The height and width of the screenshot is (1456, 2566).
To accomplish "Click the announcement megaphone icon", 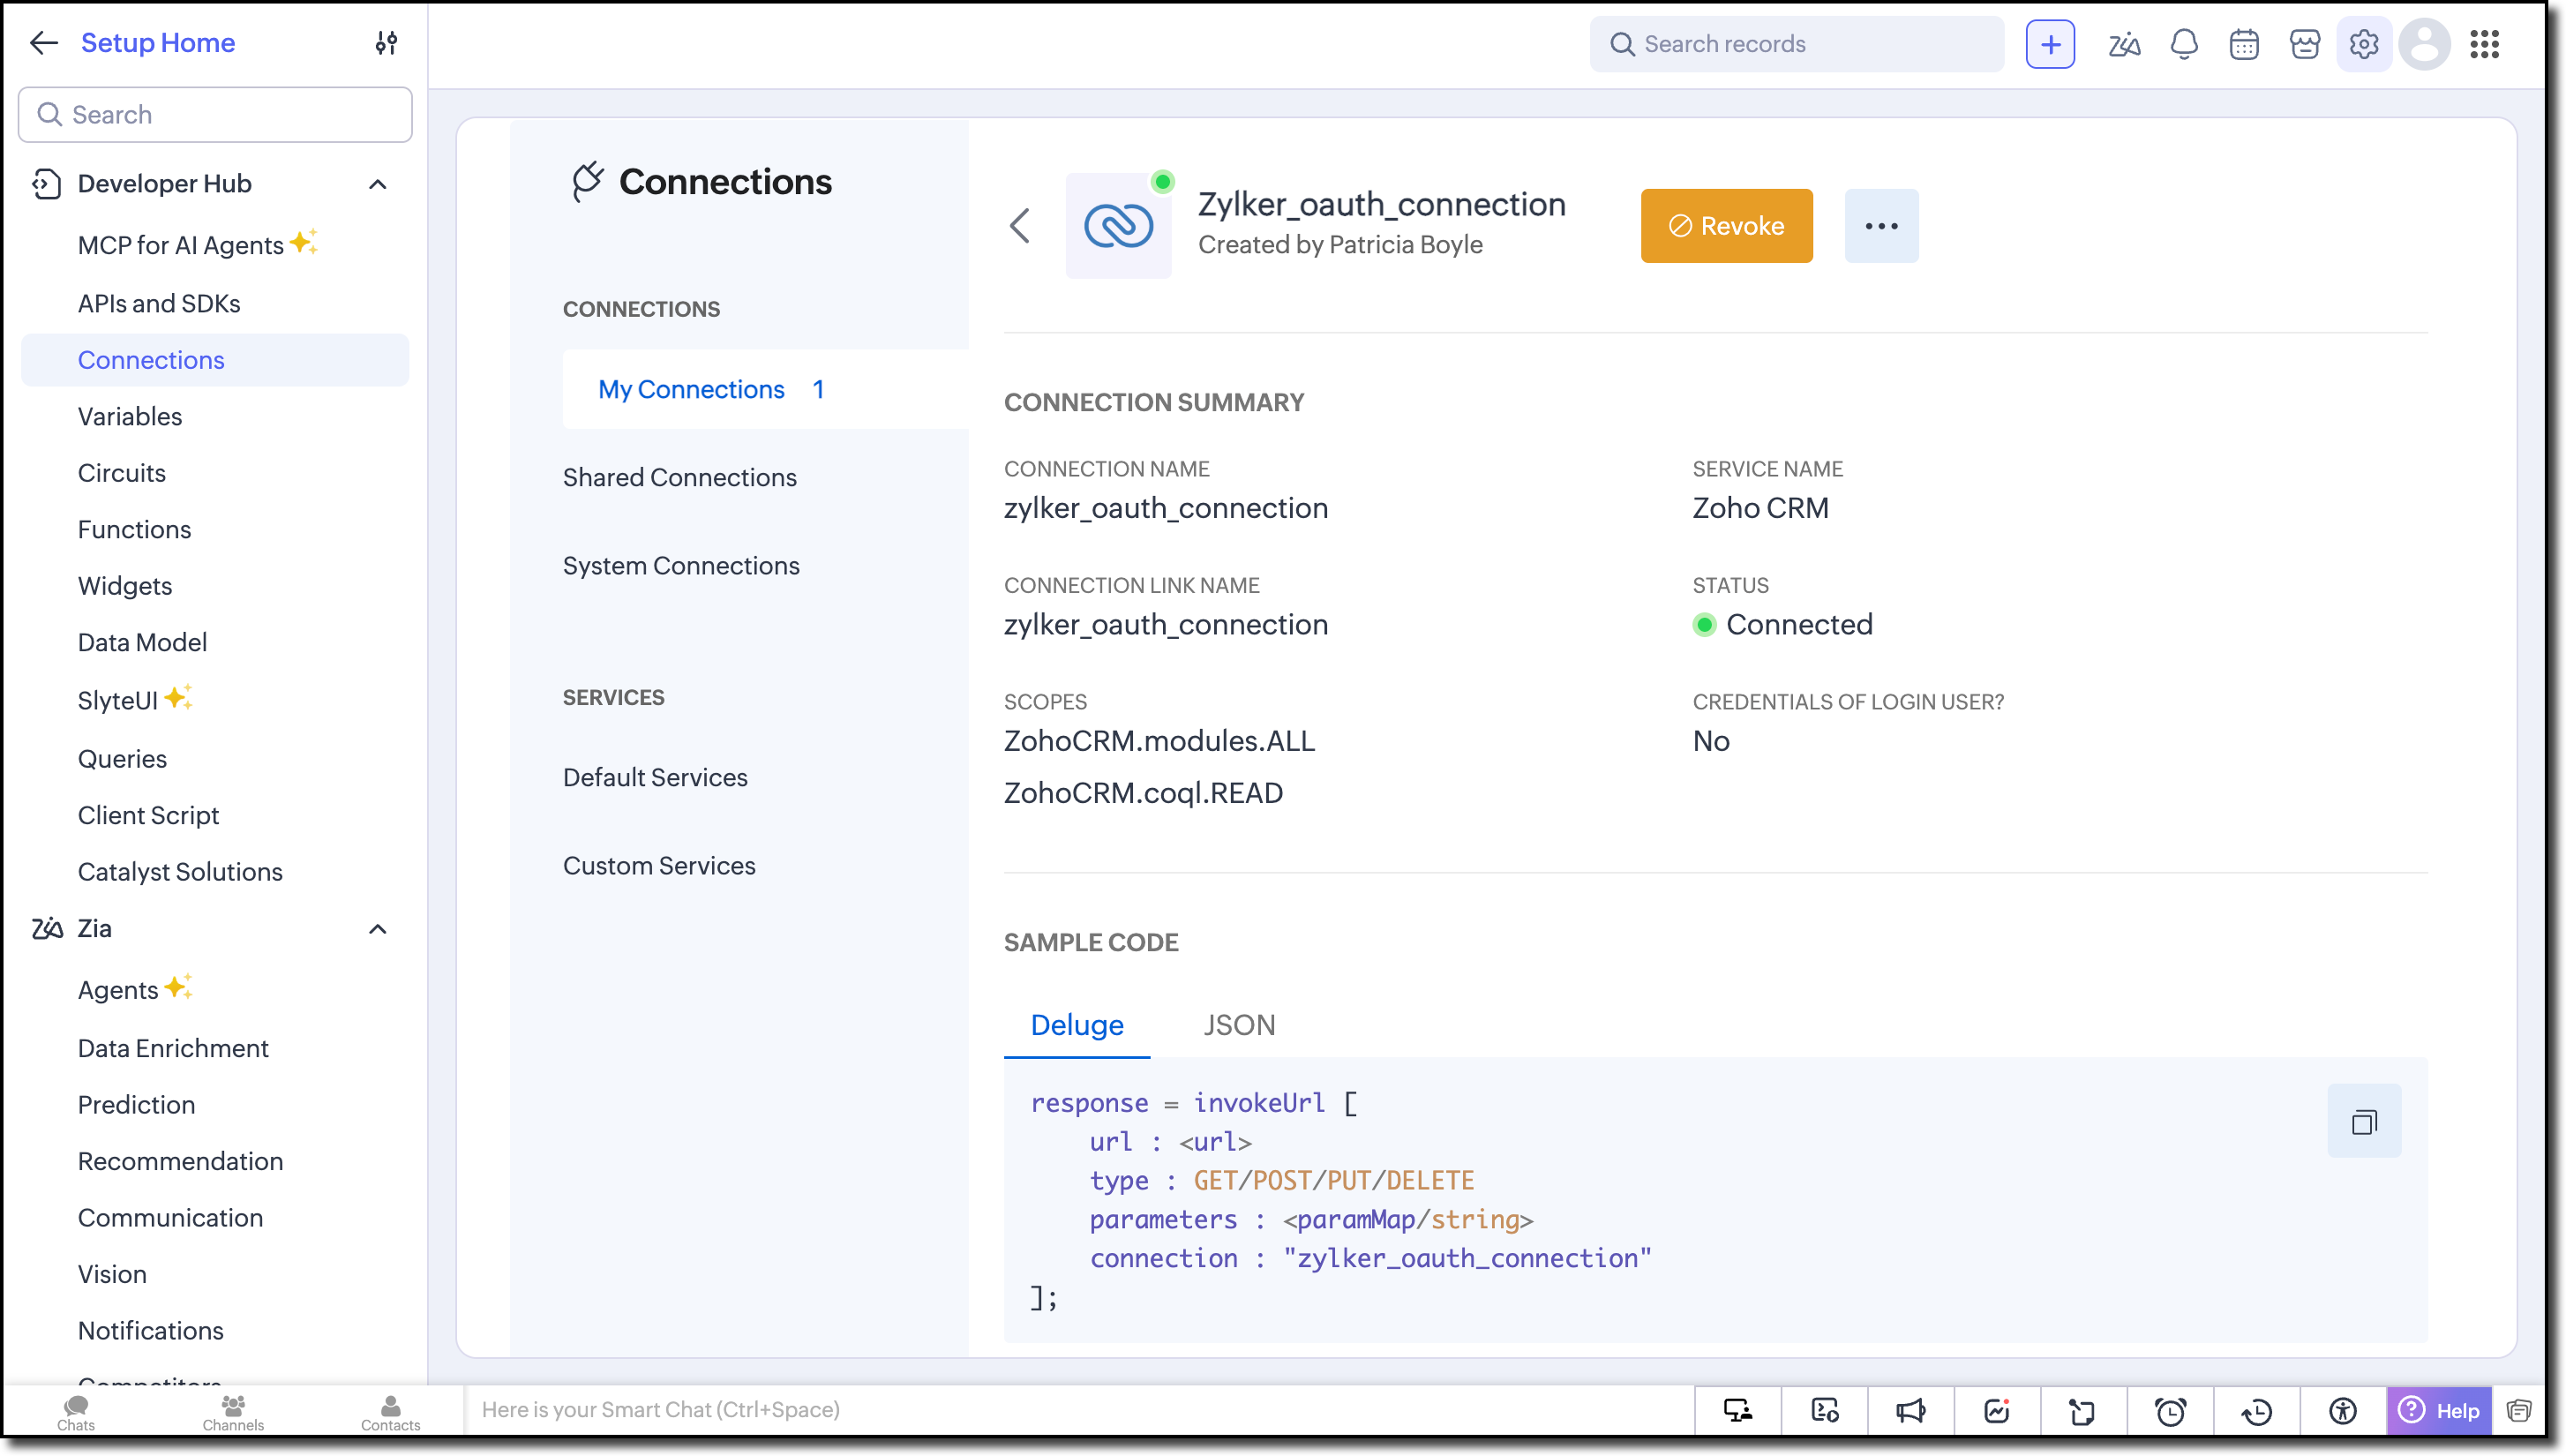I will click(x=1910, y=1411).
